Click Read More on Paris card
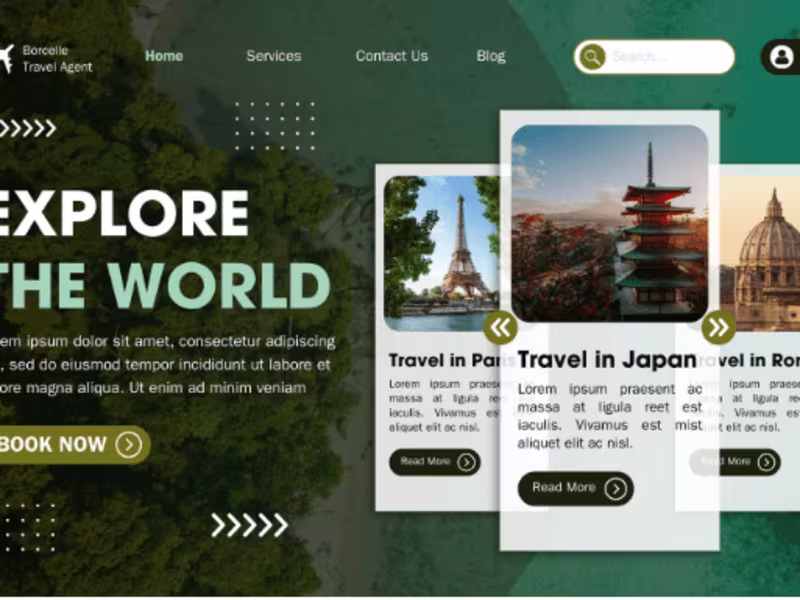Viewport: 800px width, 600px height. pos(435,462)
